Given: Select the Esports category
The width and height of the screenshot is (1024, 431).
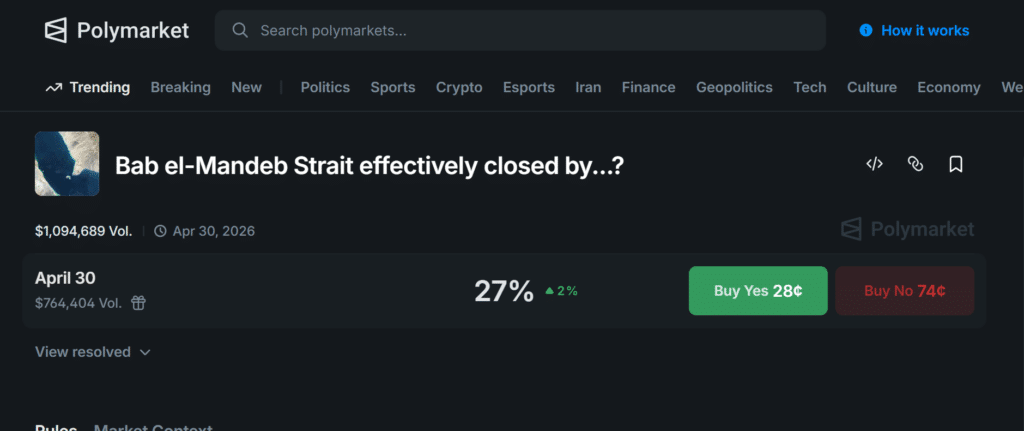Looking at the screenshot, I should point(528,87).
